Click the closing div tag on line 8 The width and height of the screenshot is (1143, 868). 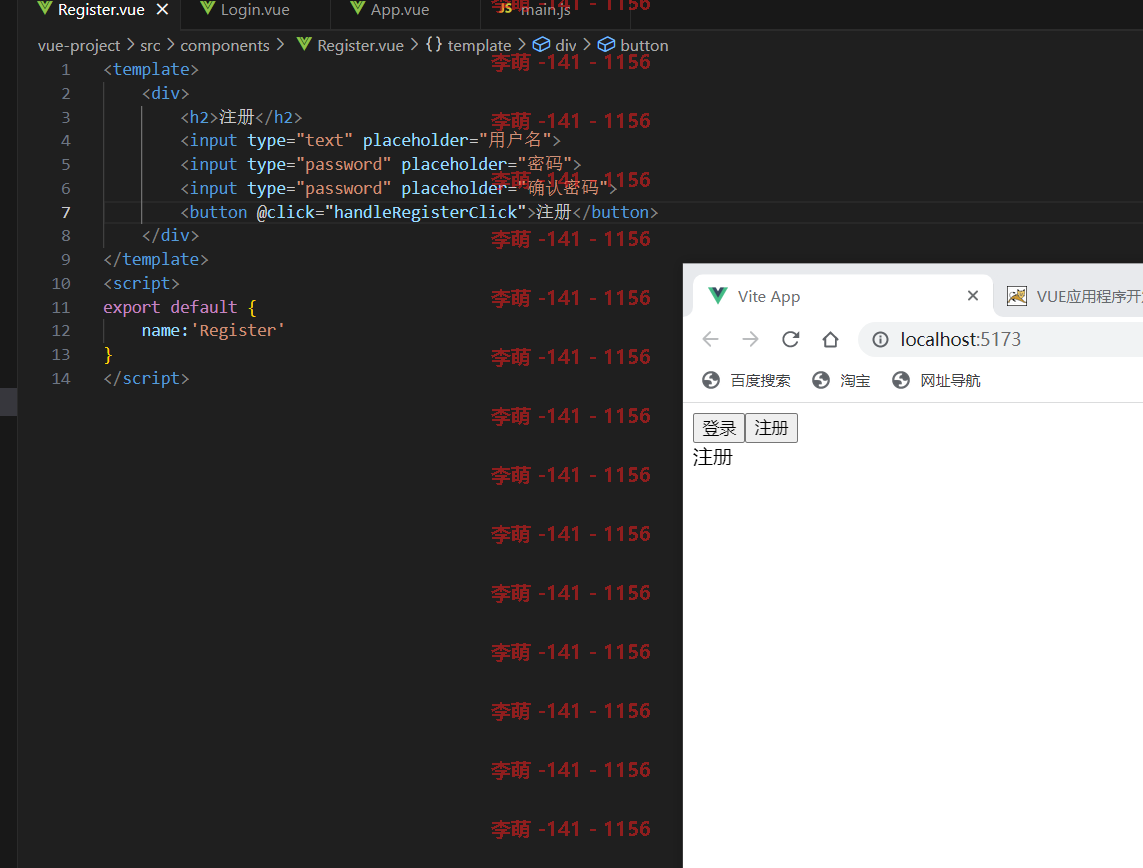(170, 235)
